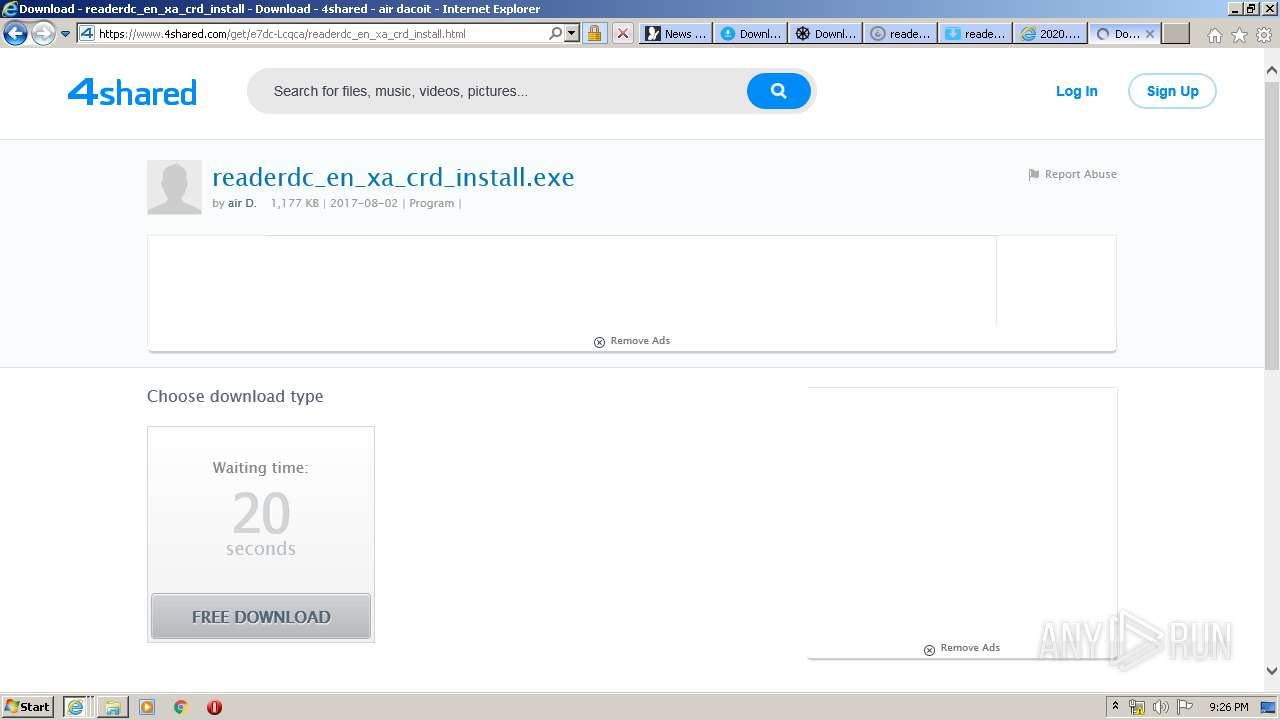
Task: Switch to the second Downl... tab
Action: (825, 33)
